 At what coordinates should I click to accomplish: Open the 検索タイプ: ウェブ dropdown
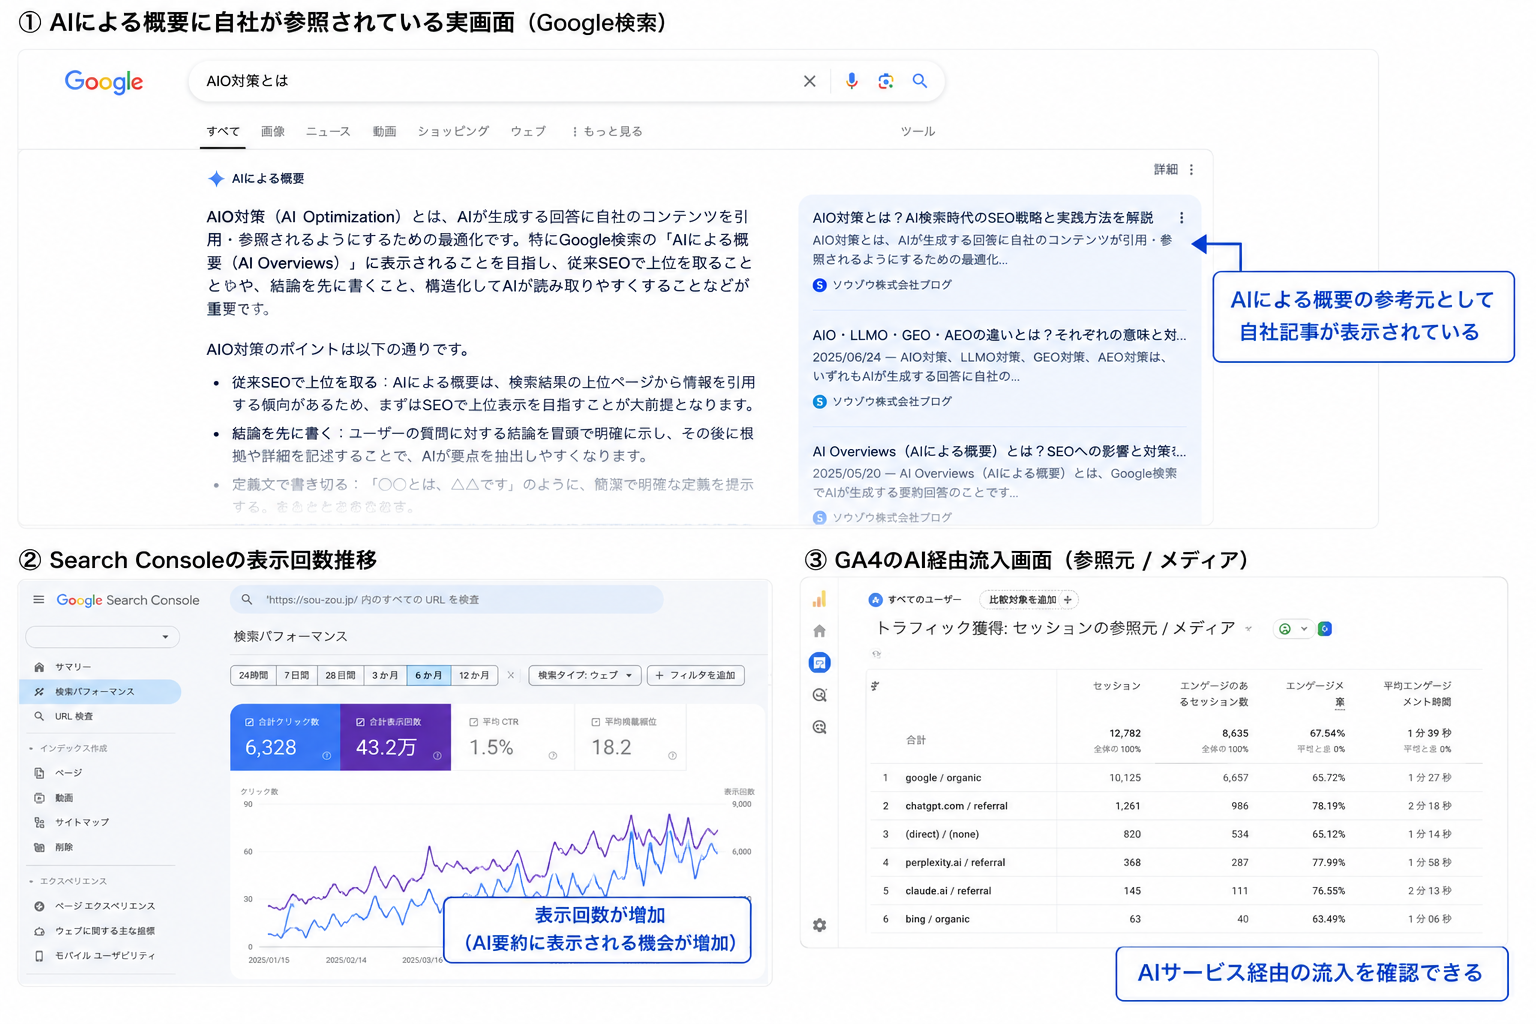pos(585,675)
